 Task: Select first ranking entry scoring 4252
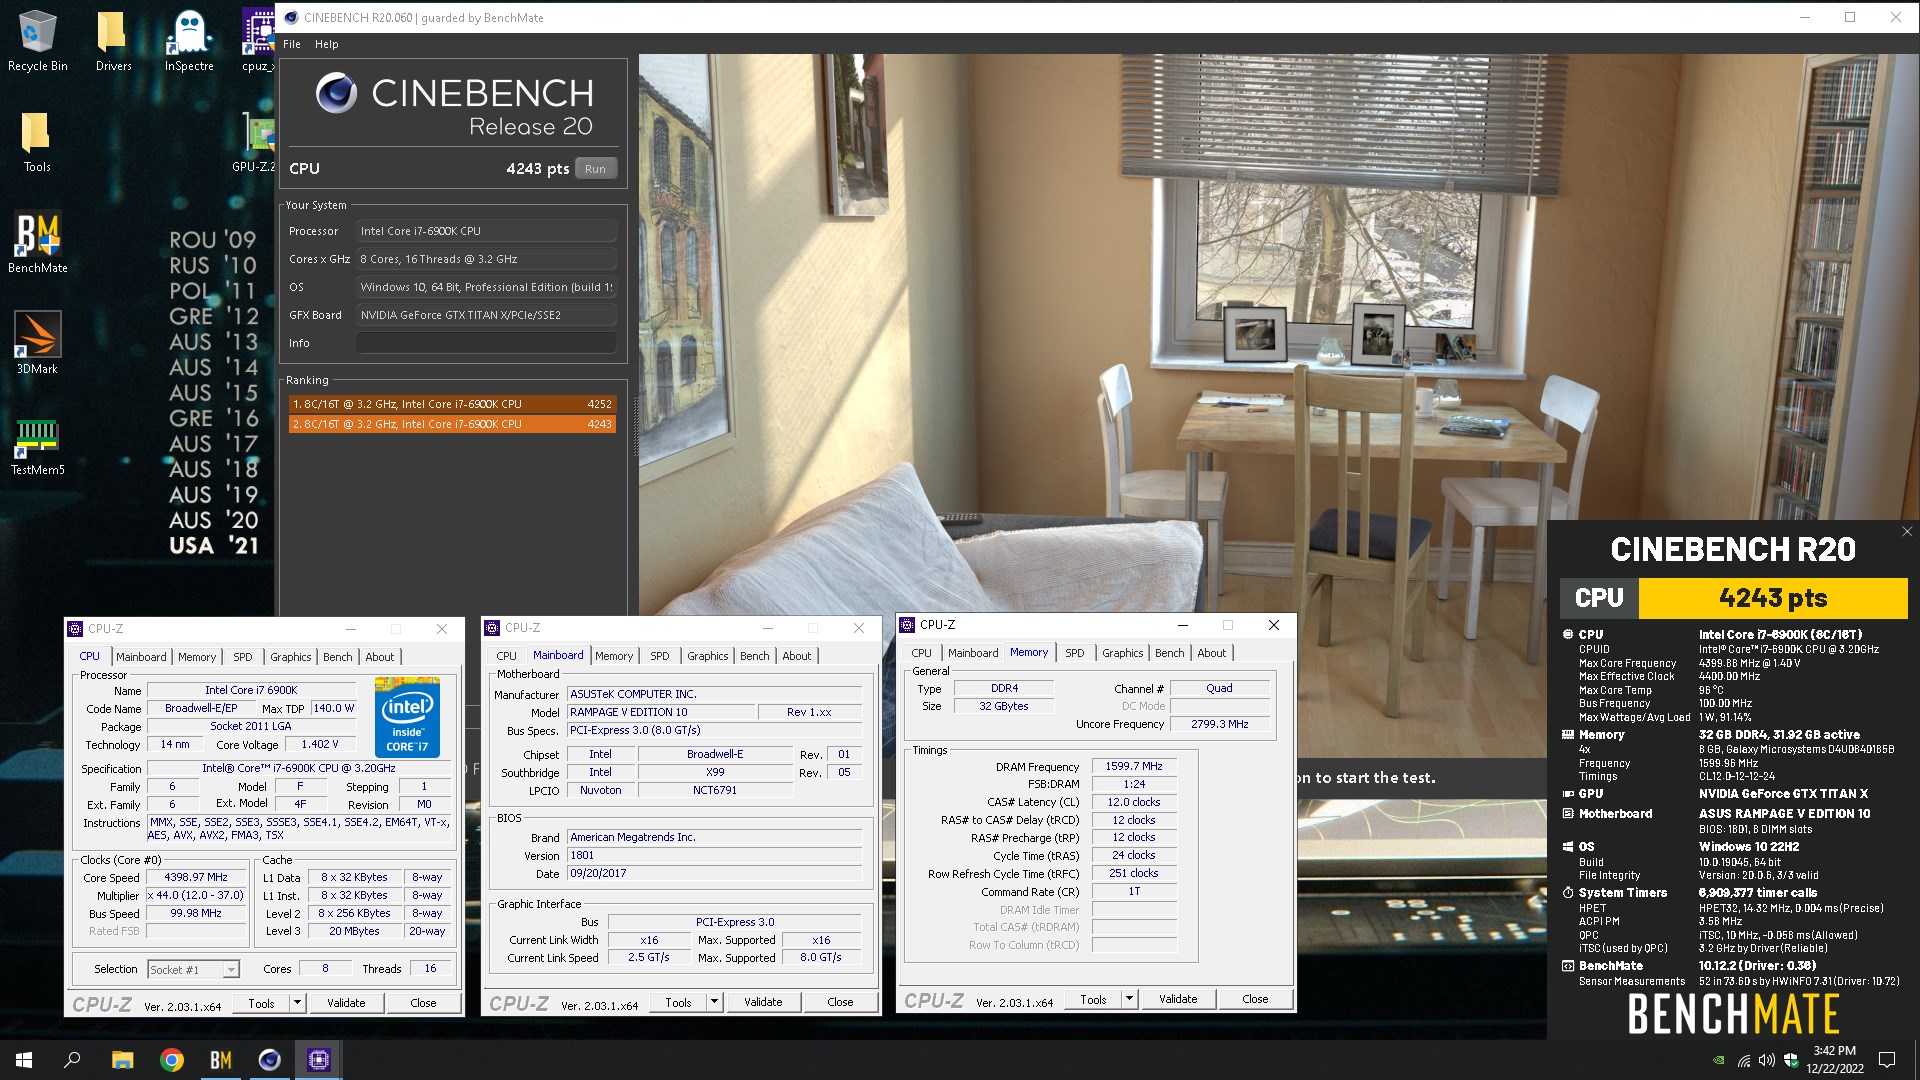point(452,404)
